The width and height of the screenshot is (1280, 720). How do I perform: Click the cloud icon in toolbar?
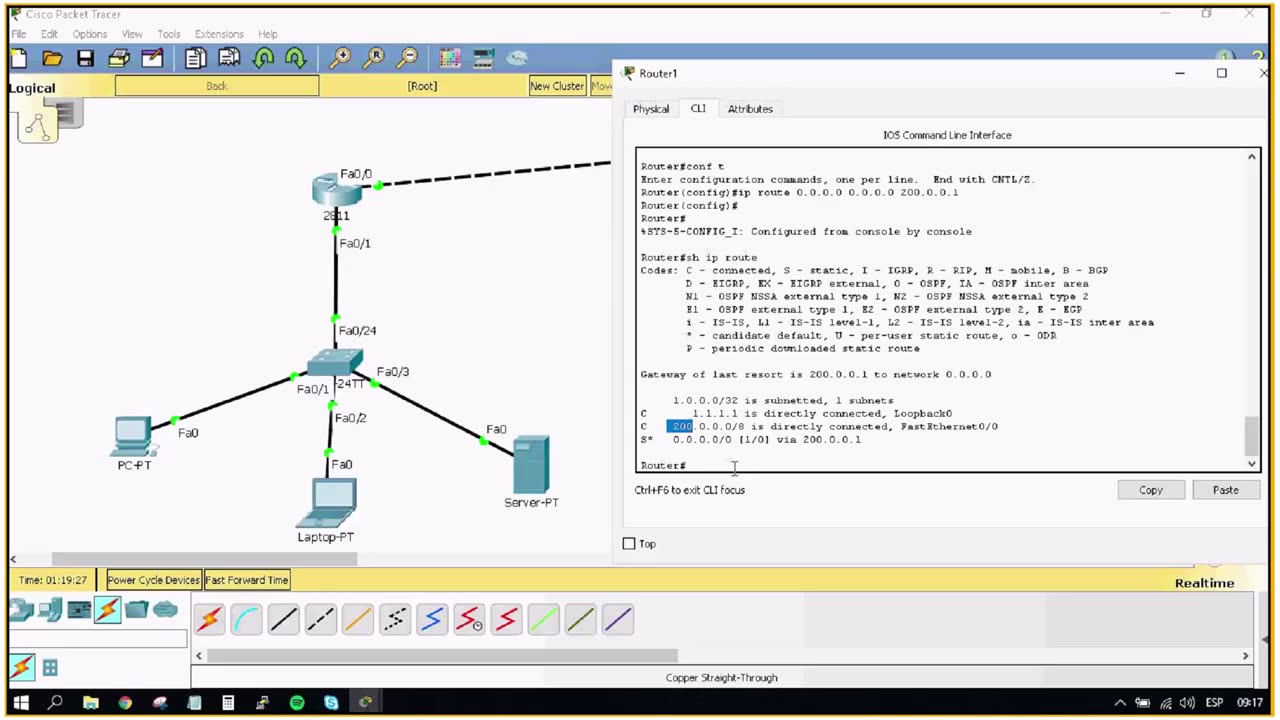pyautogui.click(x=516, y=58)
